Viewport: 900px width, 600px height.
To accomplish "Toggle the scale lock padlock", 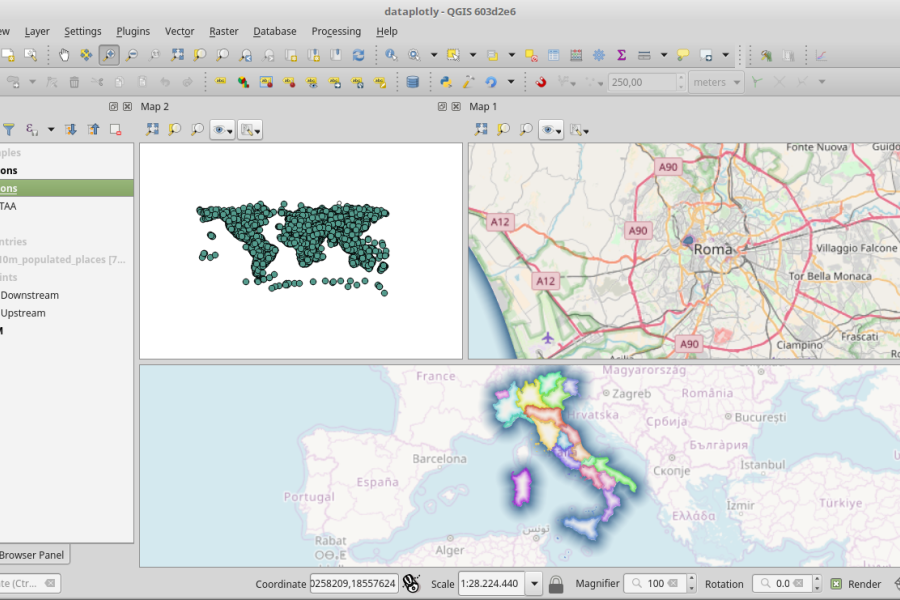I will [556, 585].
